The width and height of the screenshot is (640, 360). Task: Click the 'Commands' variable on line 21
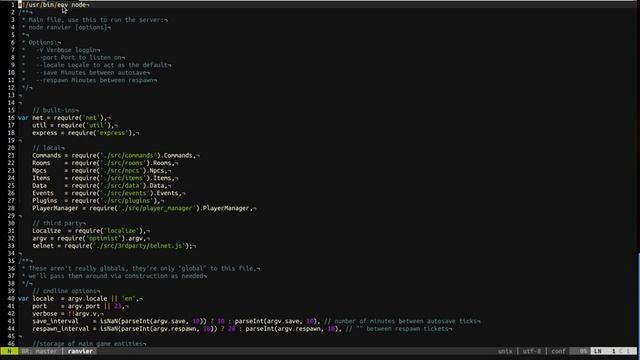(46, 156)
